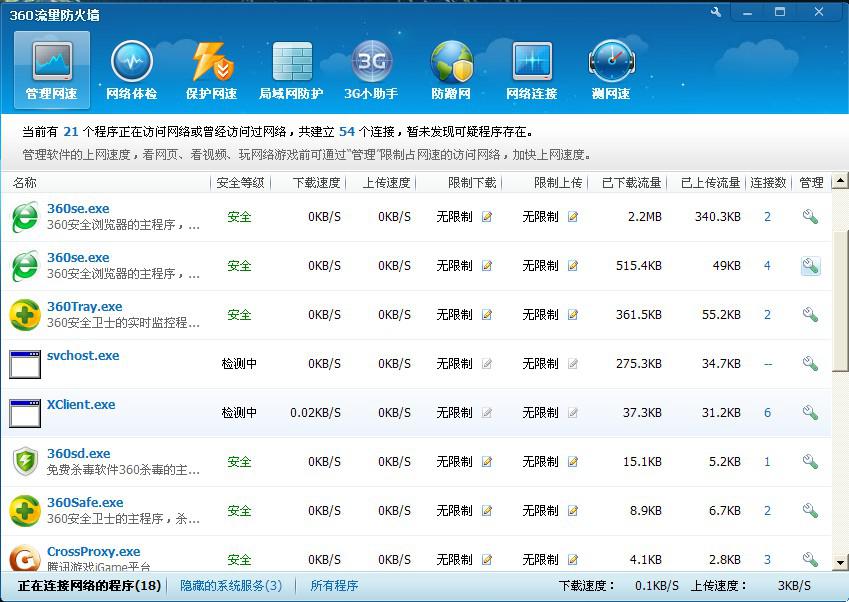Click wrench settings icon in title bar
Screen dimensions: 849x602
pyautogui.click(x=716, y=12)
